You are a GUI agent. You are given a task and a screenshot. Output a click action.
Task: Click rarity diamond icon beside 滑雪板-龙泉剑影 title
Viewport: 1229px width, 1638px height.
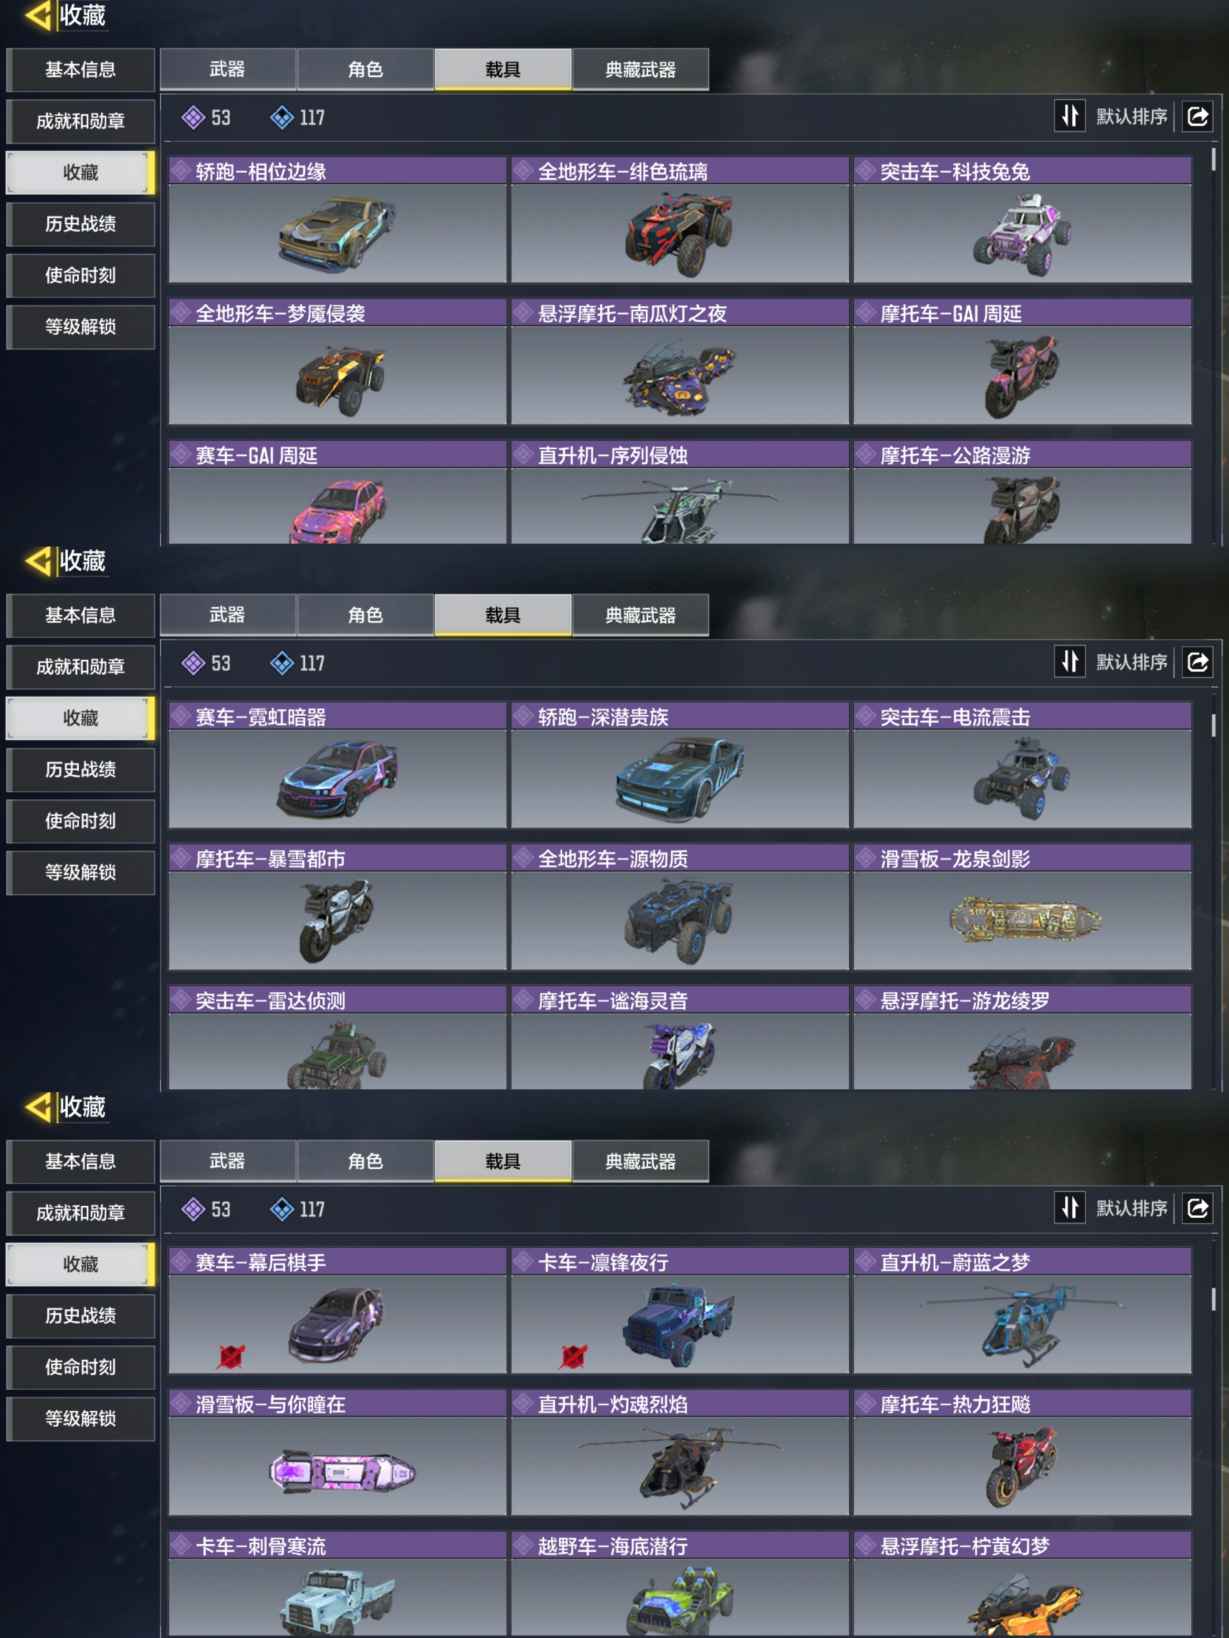865,858
